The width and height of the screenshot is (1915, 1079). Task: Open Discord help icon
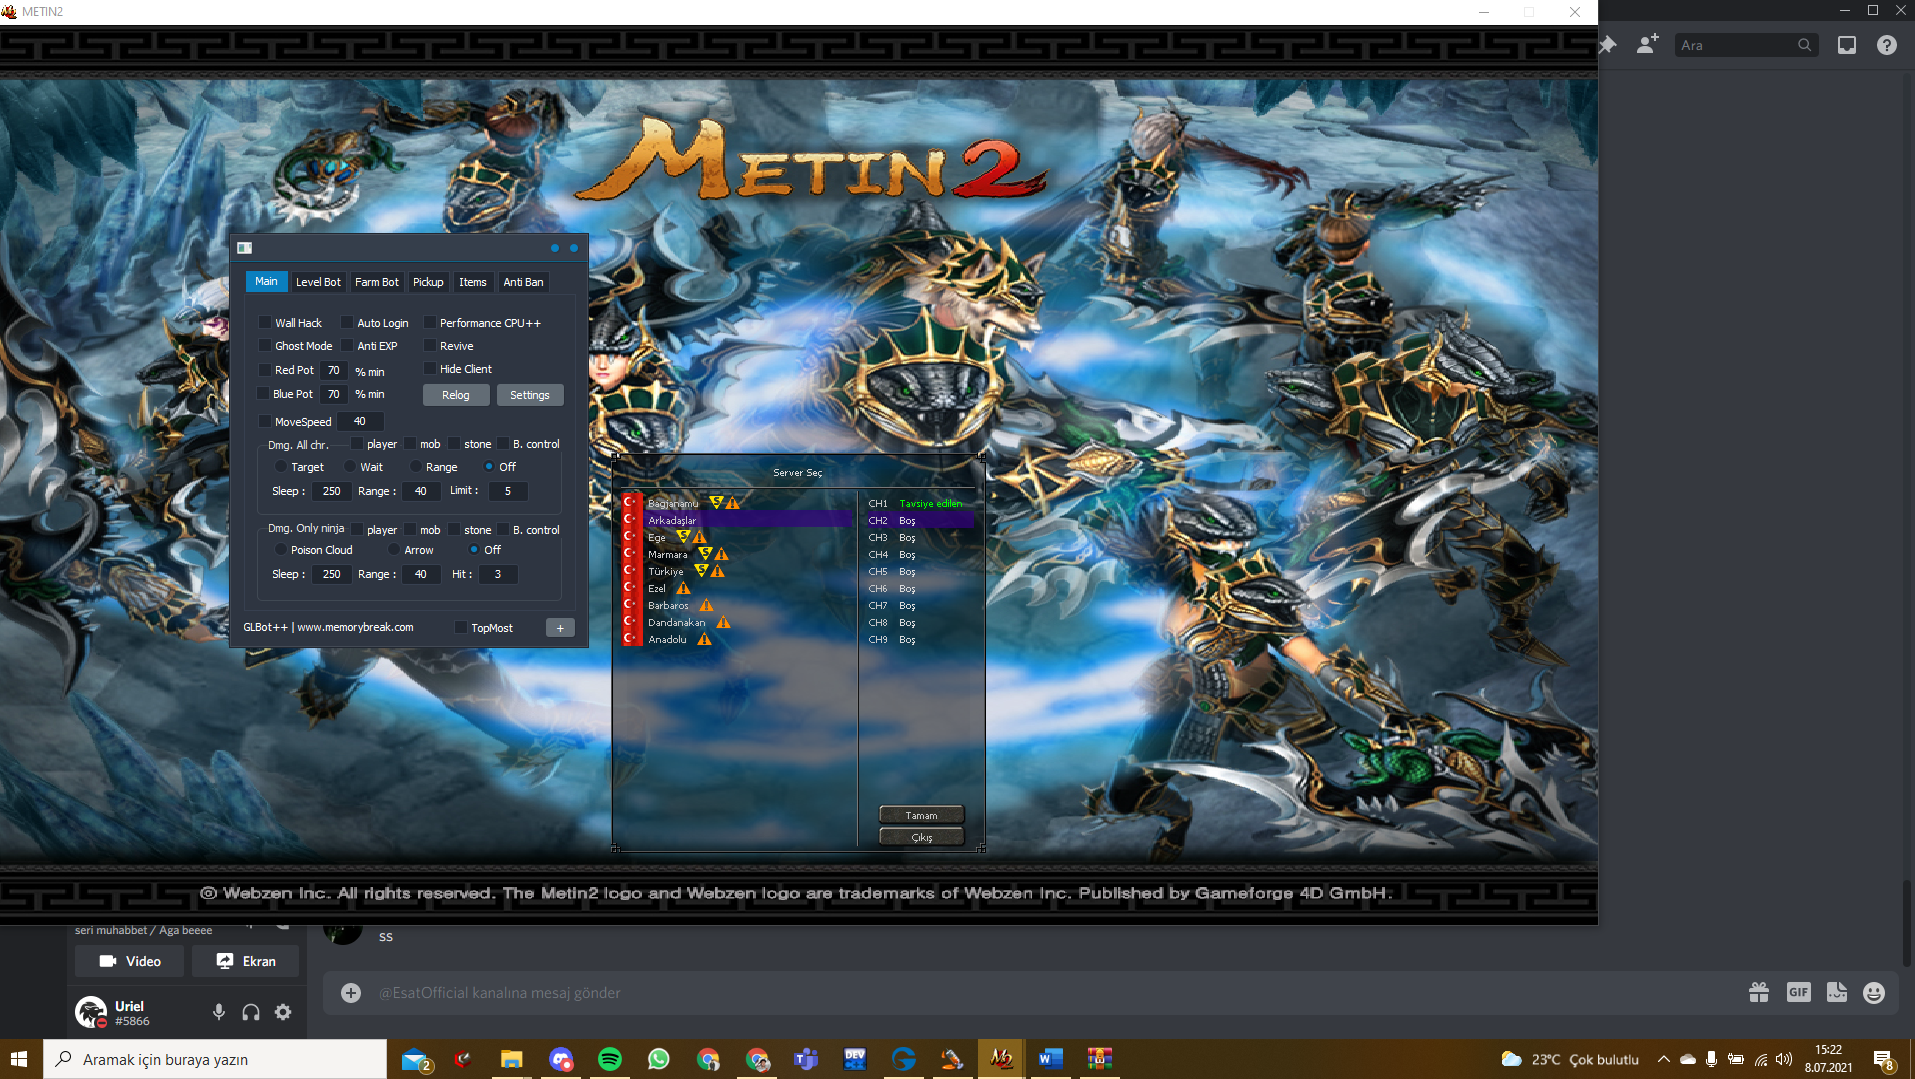[1887, 45]
